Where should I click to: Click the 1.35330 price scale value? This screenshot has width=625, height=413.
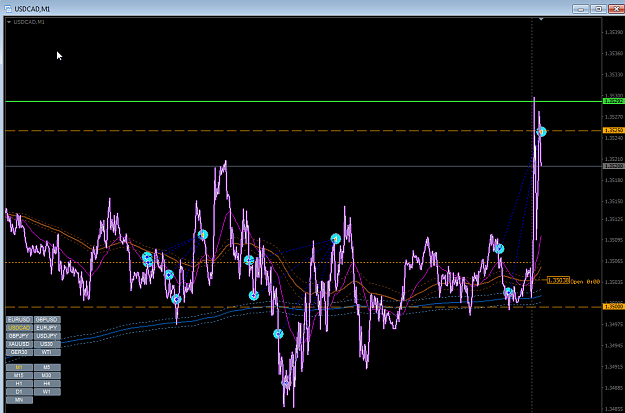(613, 75)
